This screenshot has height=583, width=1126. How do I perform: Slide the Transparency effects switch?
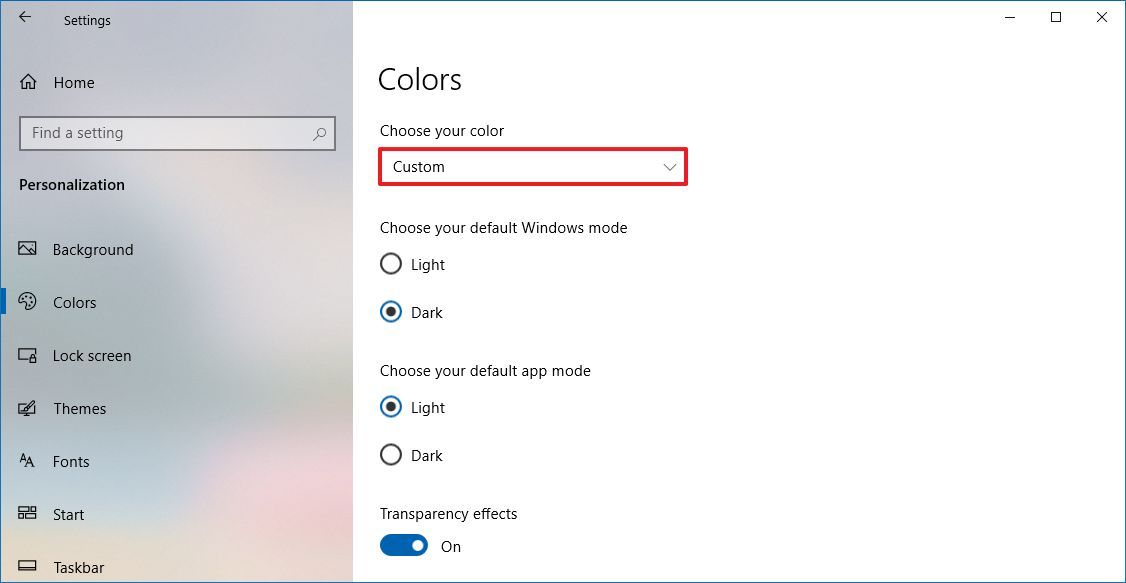click(x=403, y=545)
